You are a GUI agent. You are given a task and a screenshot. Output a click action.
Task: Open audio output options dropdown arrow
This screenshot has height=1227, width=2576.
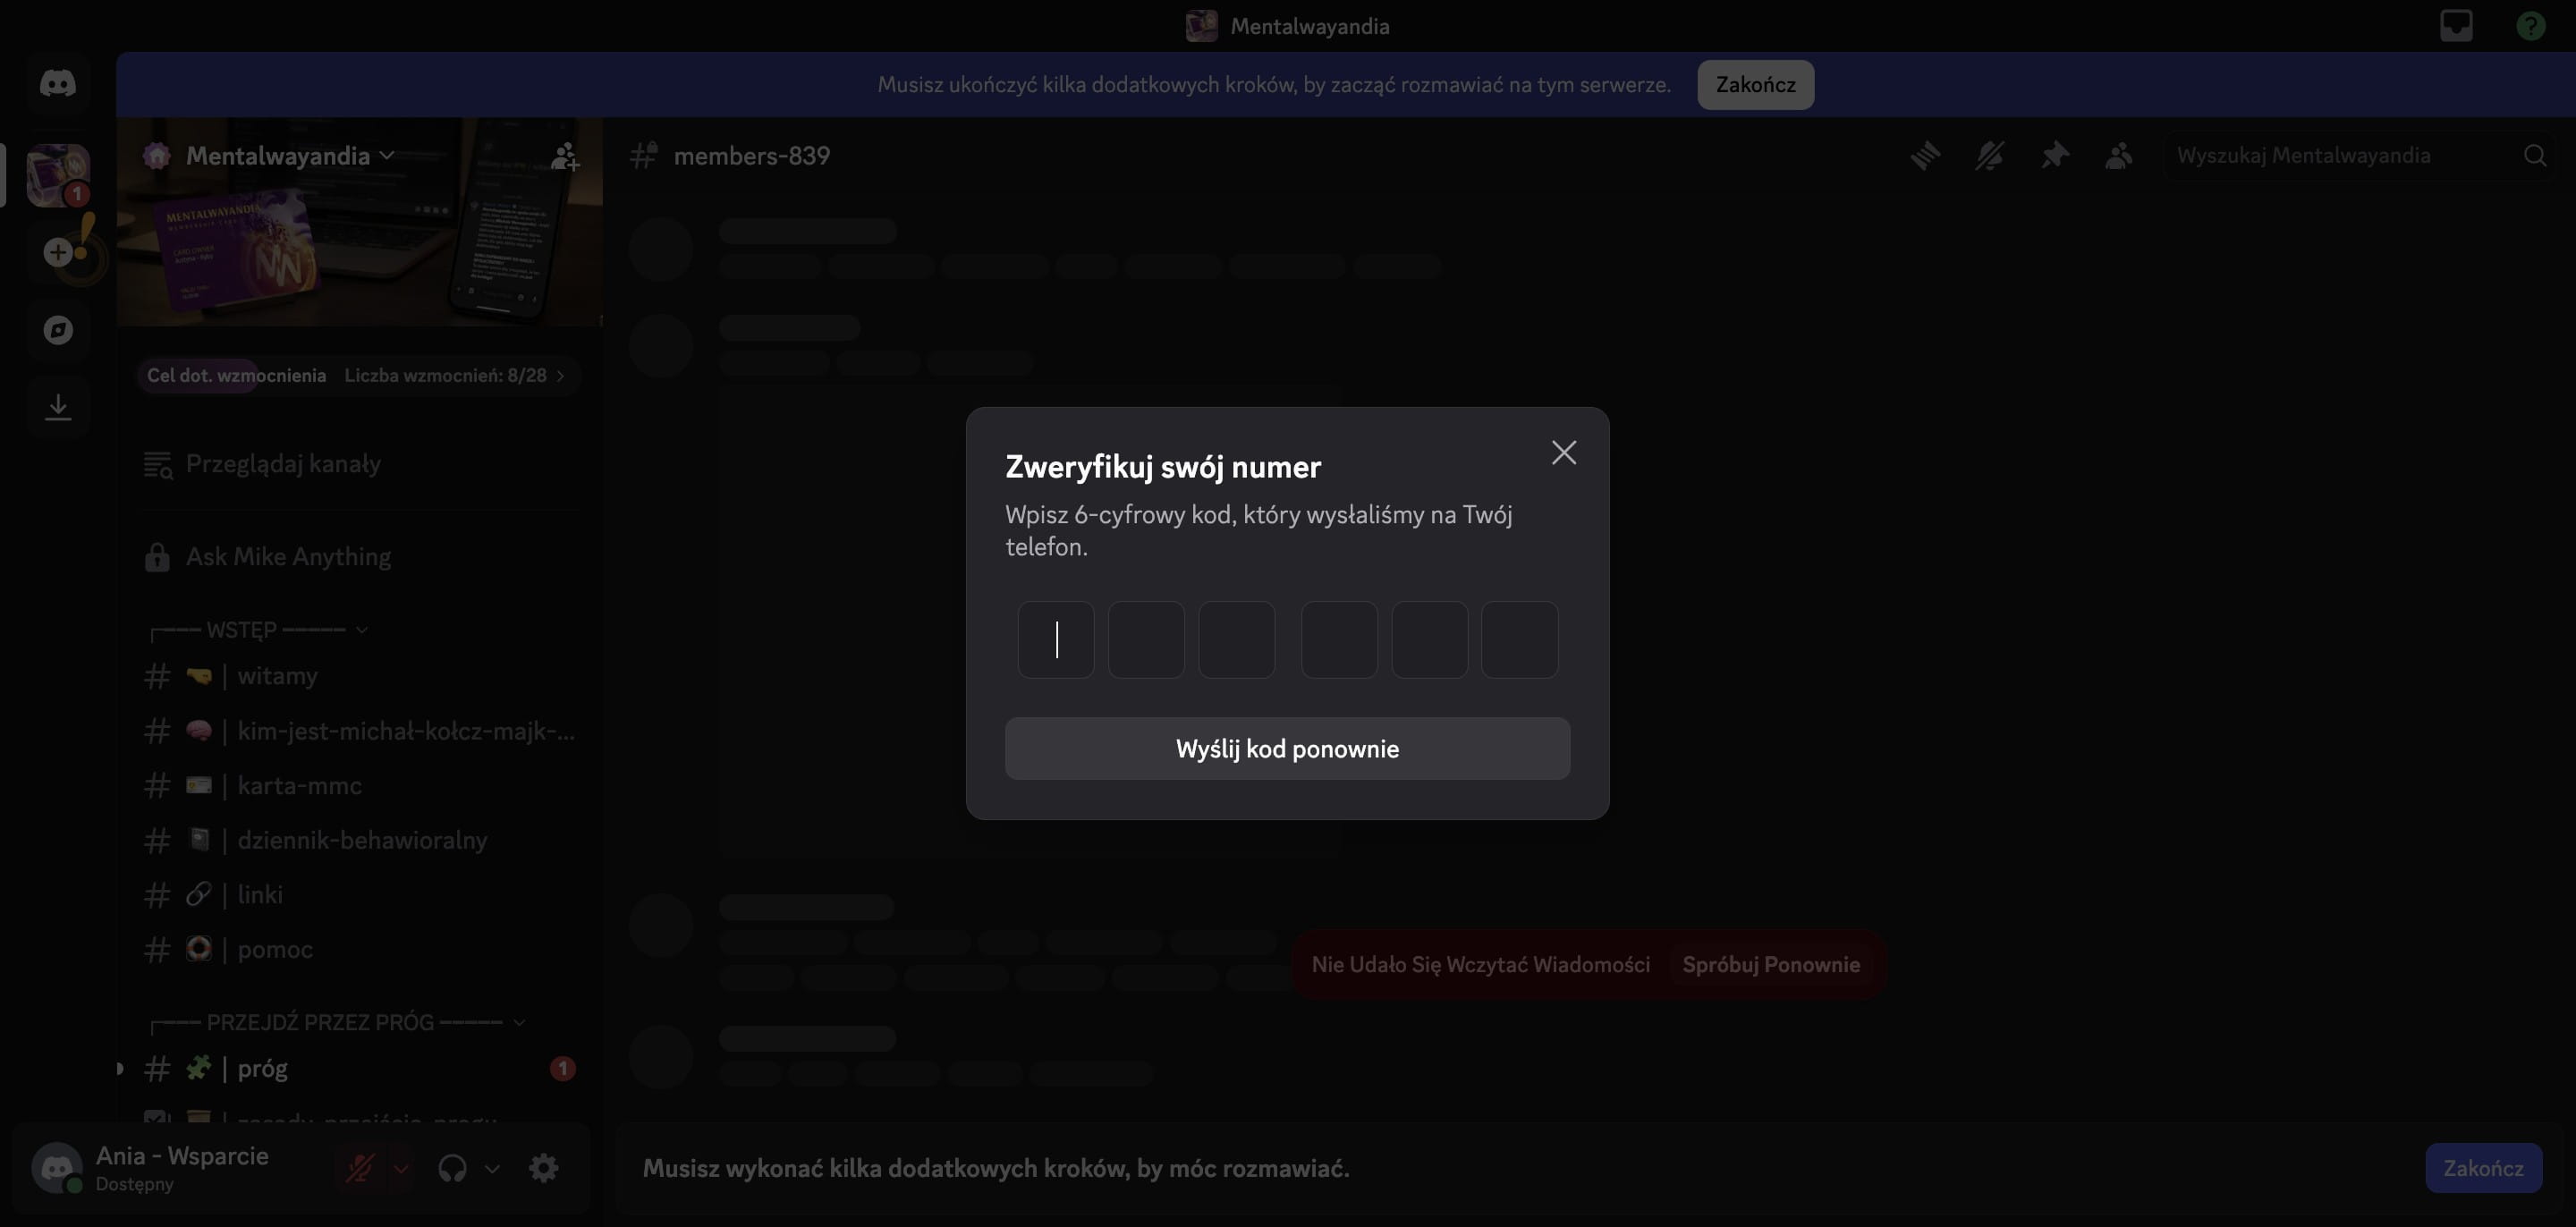pos(492,1168)
